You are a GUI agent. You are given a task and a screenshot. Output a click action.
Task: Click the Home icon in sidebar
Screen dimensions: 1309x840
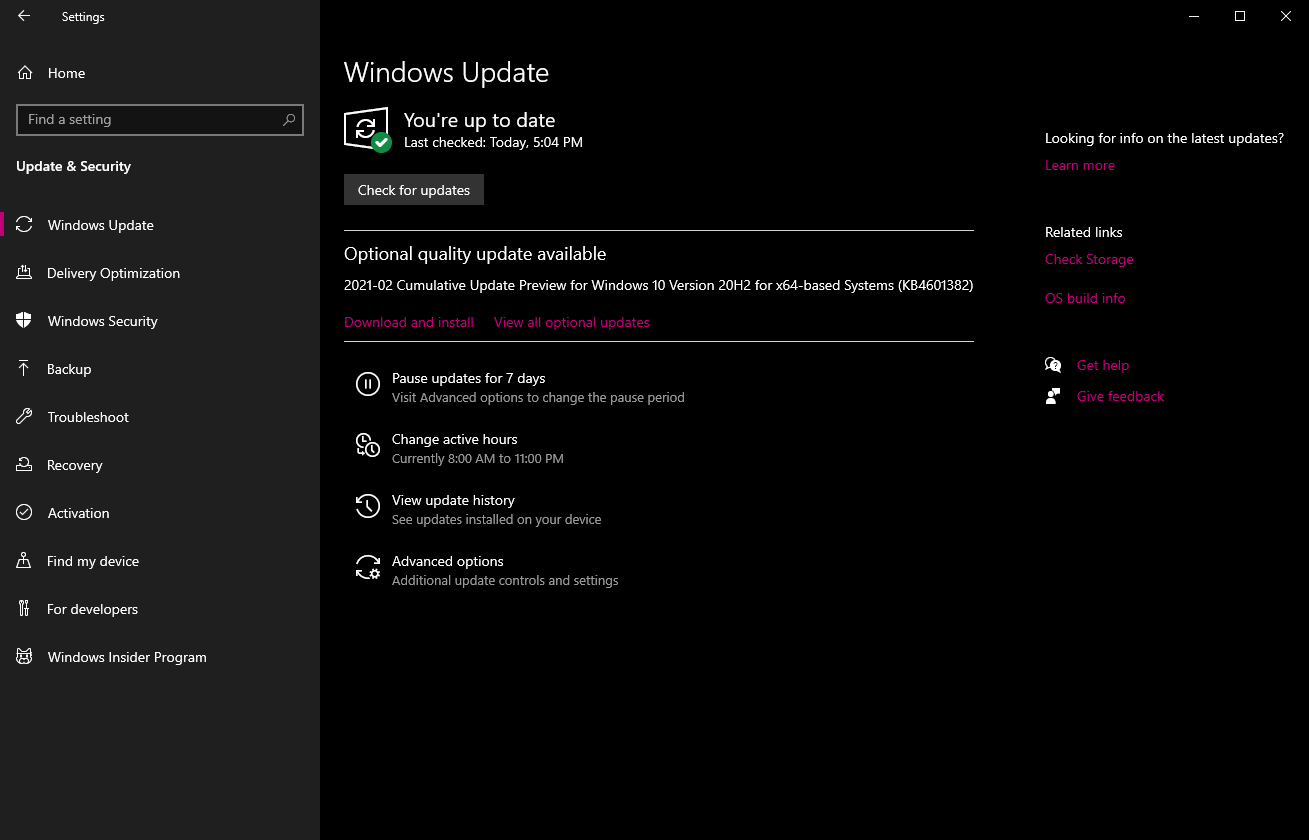tap(25, 73)
